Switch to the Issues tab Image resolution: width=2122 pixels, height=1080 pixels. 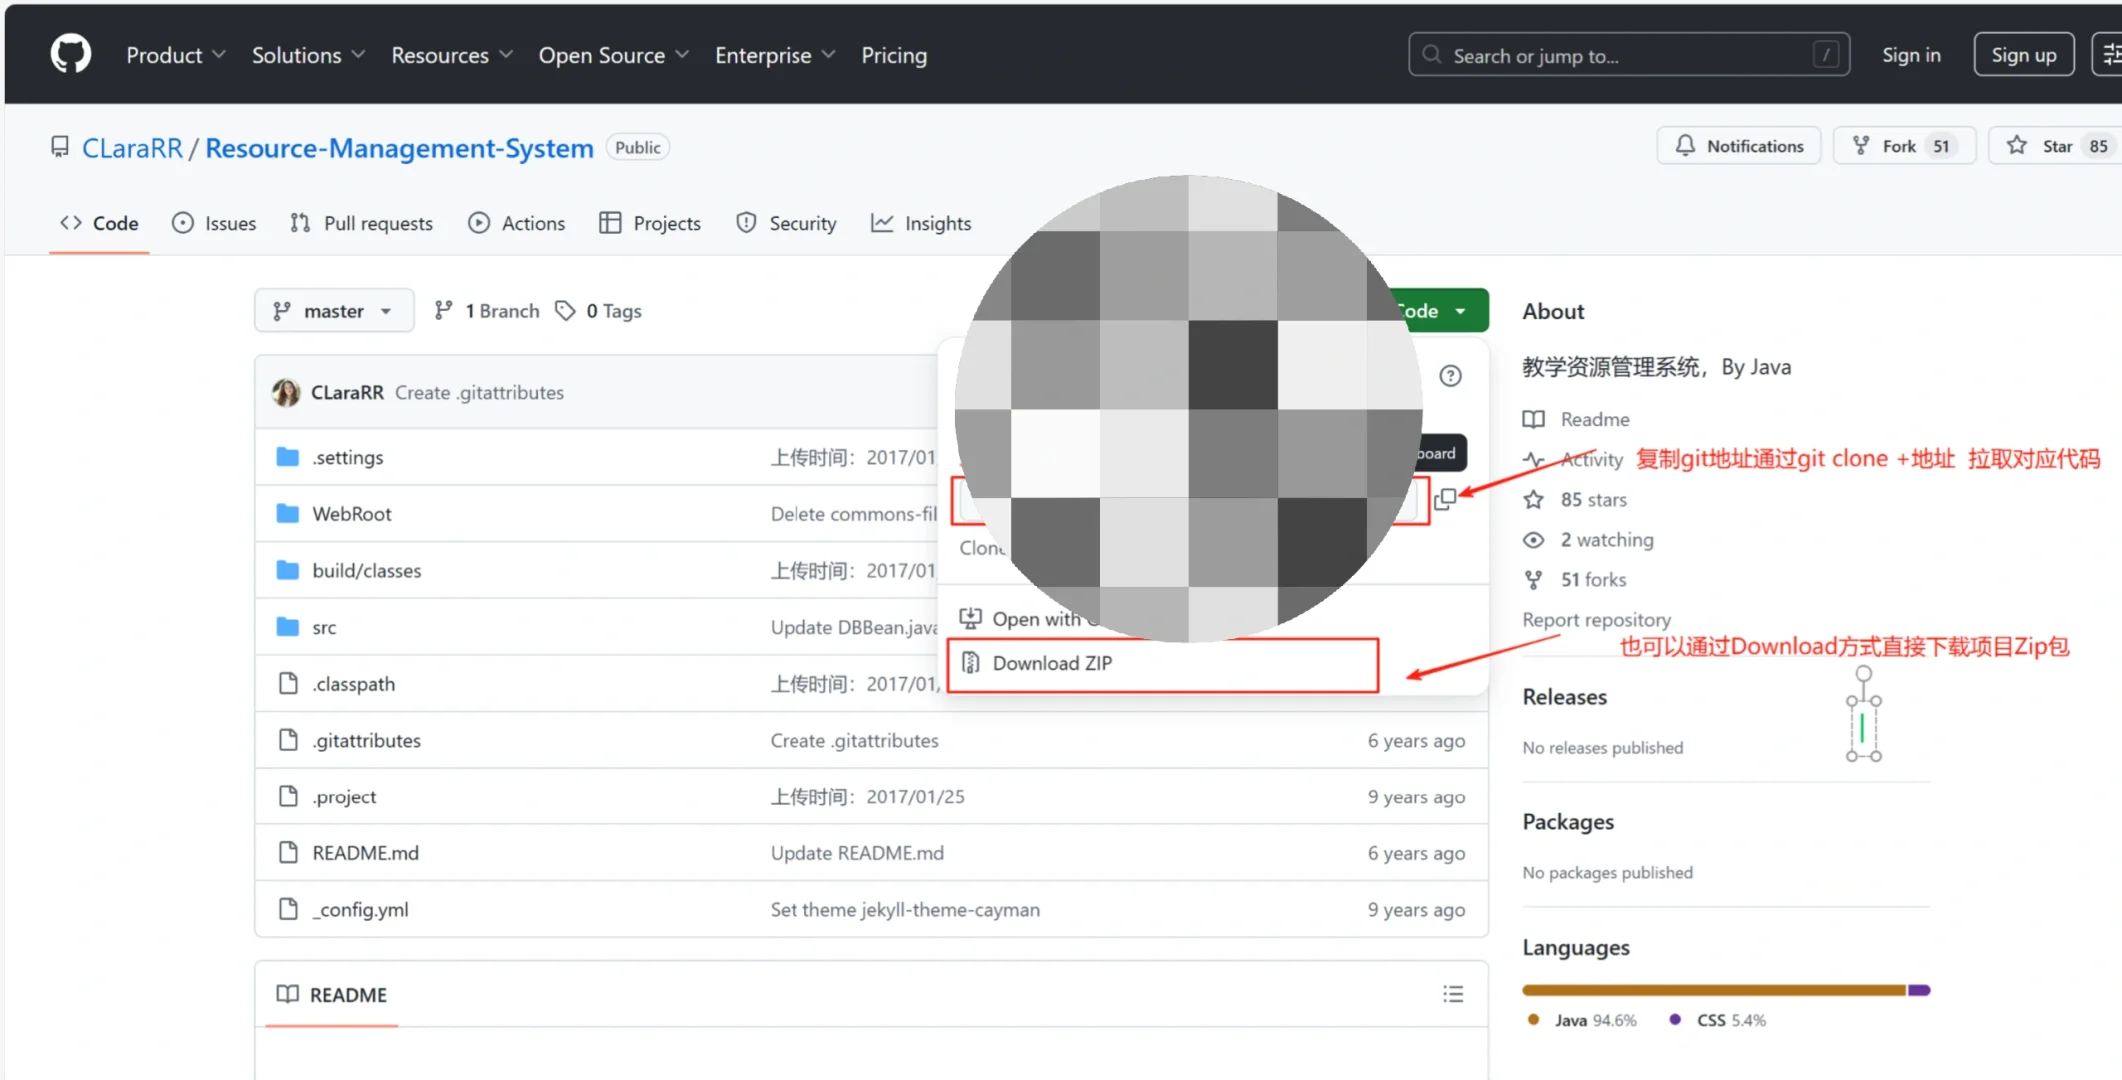214,223
